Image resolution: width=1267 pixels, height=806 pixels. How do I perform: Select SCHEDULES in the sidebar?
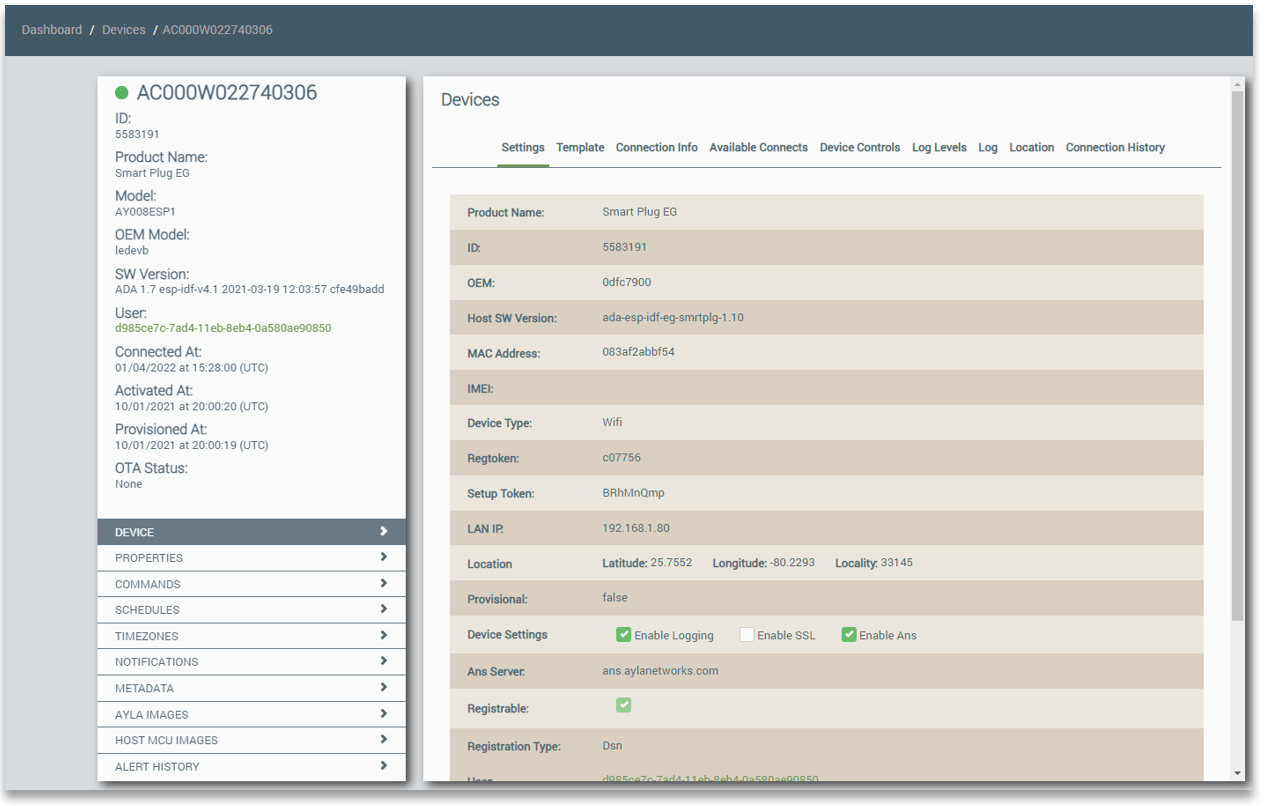[252, 610]
